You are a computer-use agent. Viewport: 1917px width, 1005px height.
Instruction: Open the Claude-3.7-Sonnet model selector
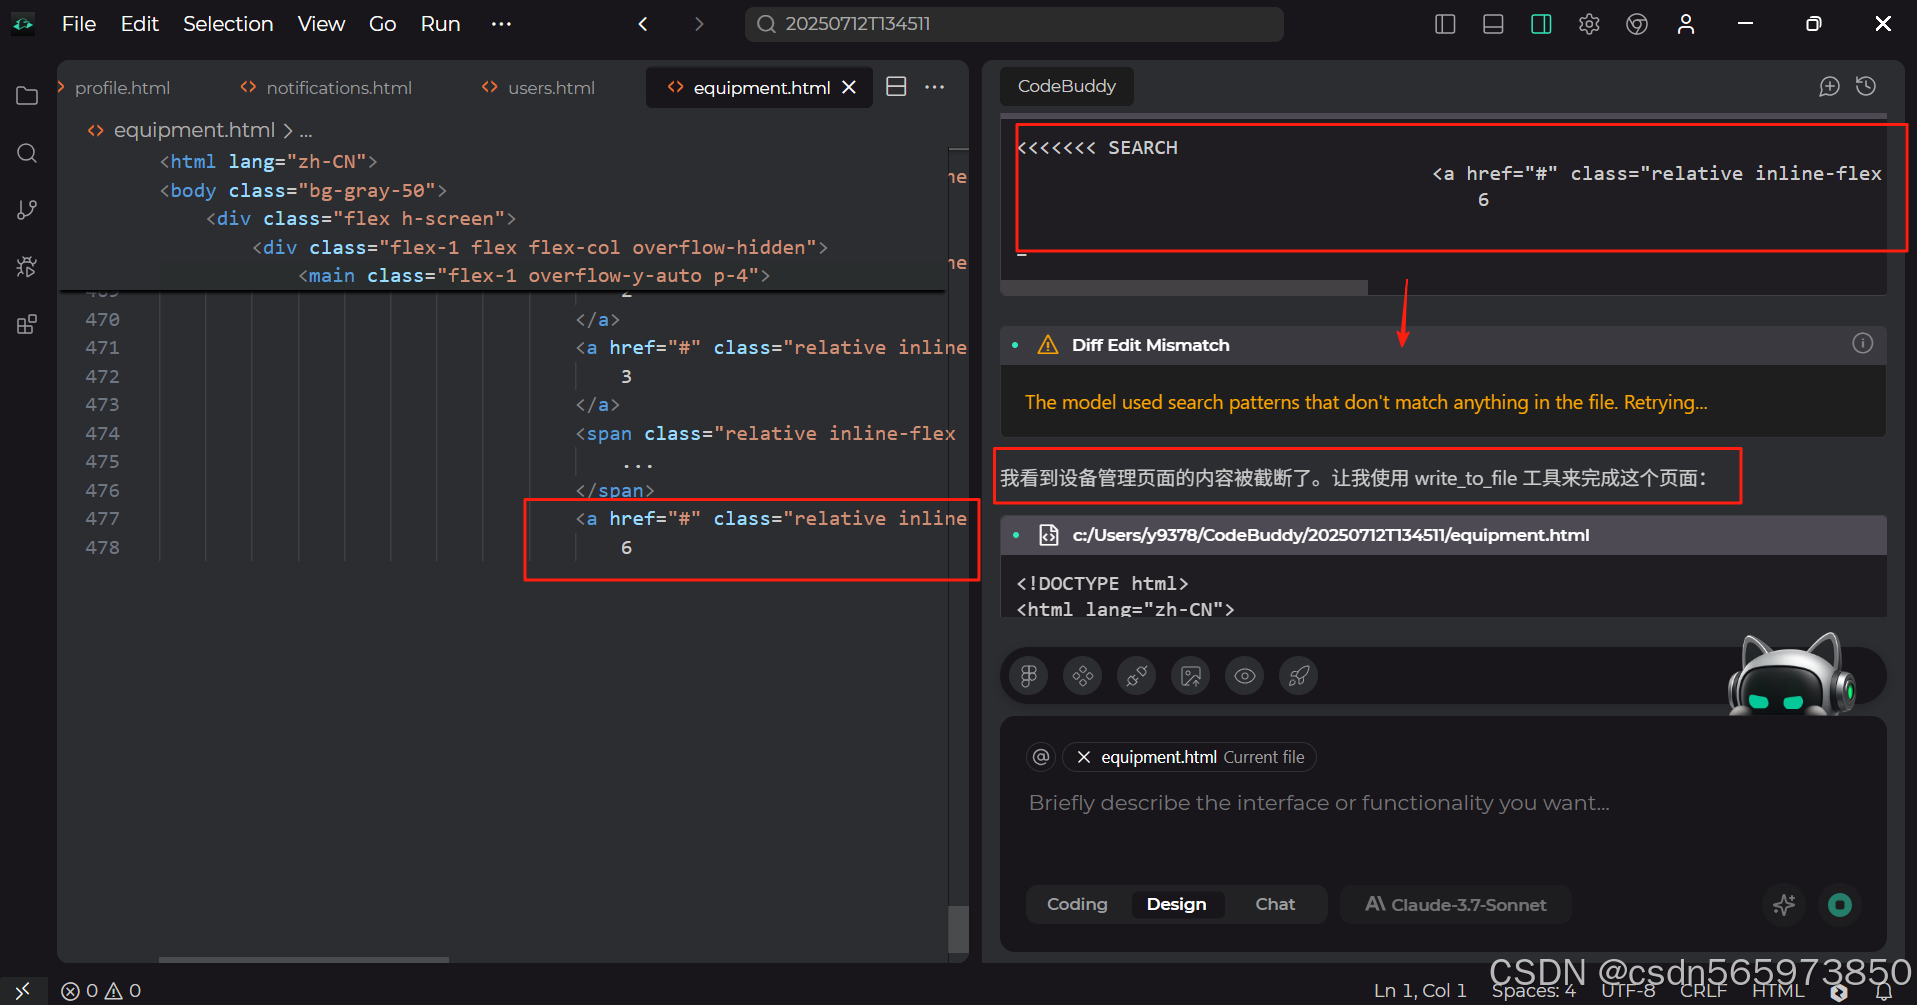1456,904
